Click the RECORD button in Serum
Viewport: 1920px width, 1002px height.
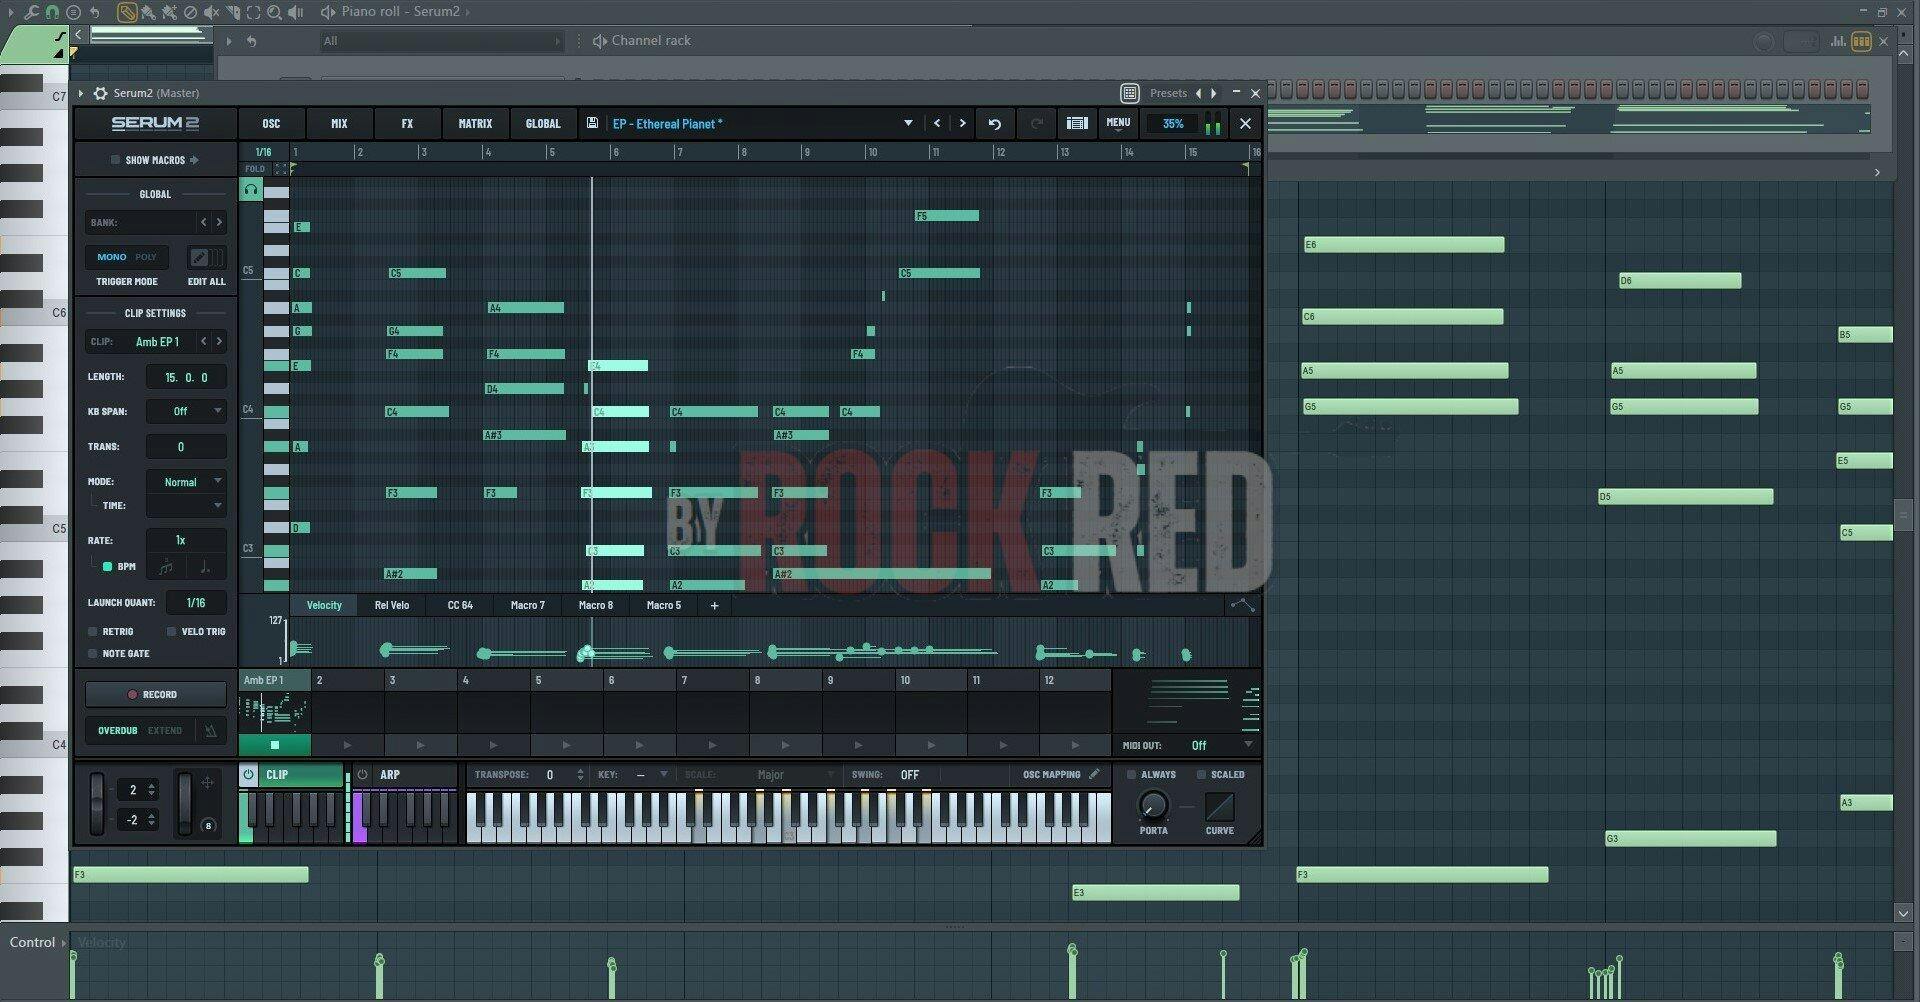click(155, 694)
